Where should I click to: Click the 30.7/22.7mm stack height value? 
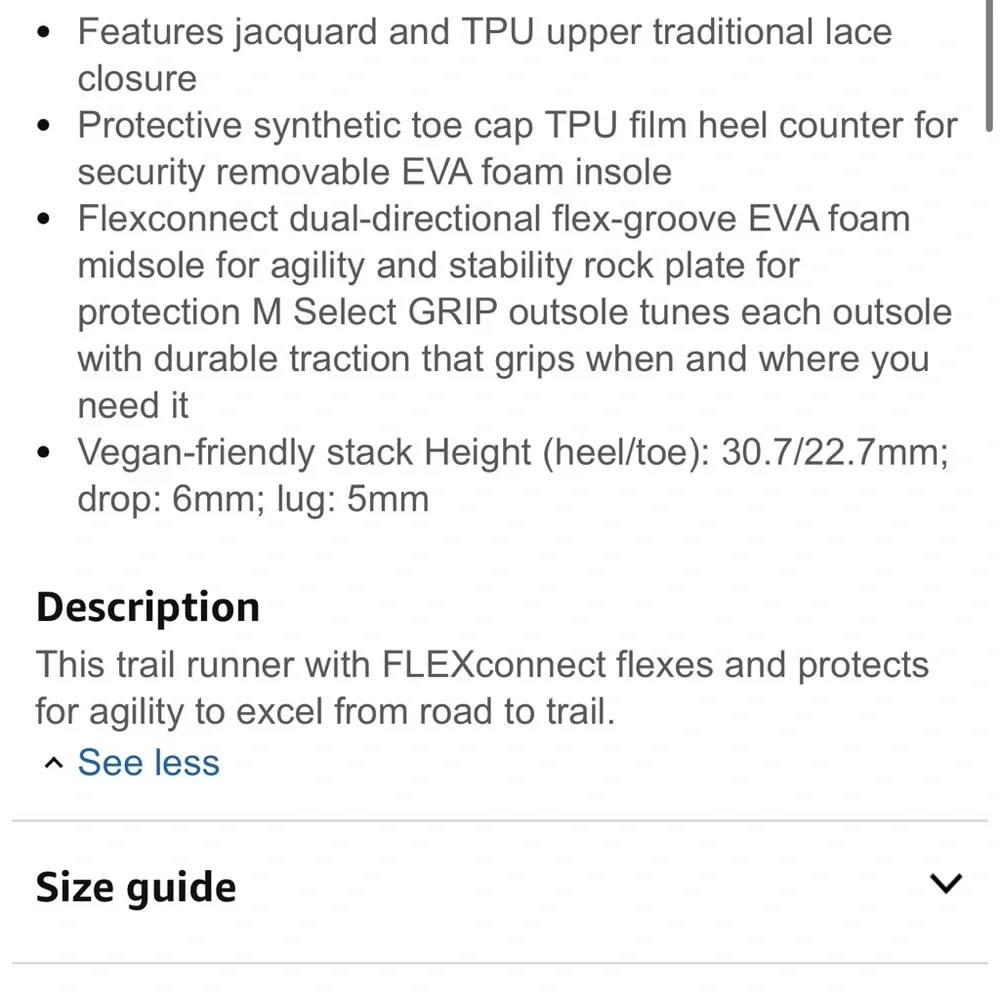coord(834,452)
